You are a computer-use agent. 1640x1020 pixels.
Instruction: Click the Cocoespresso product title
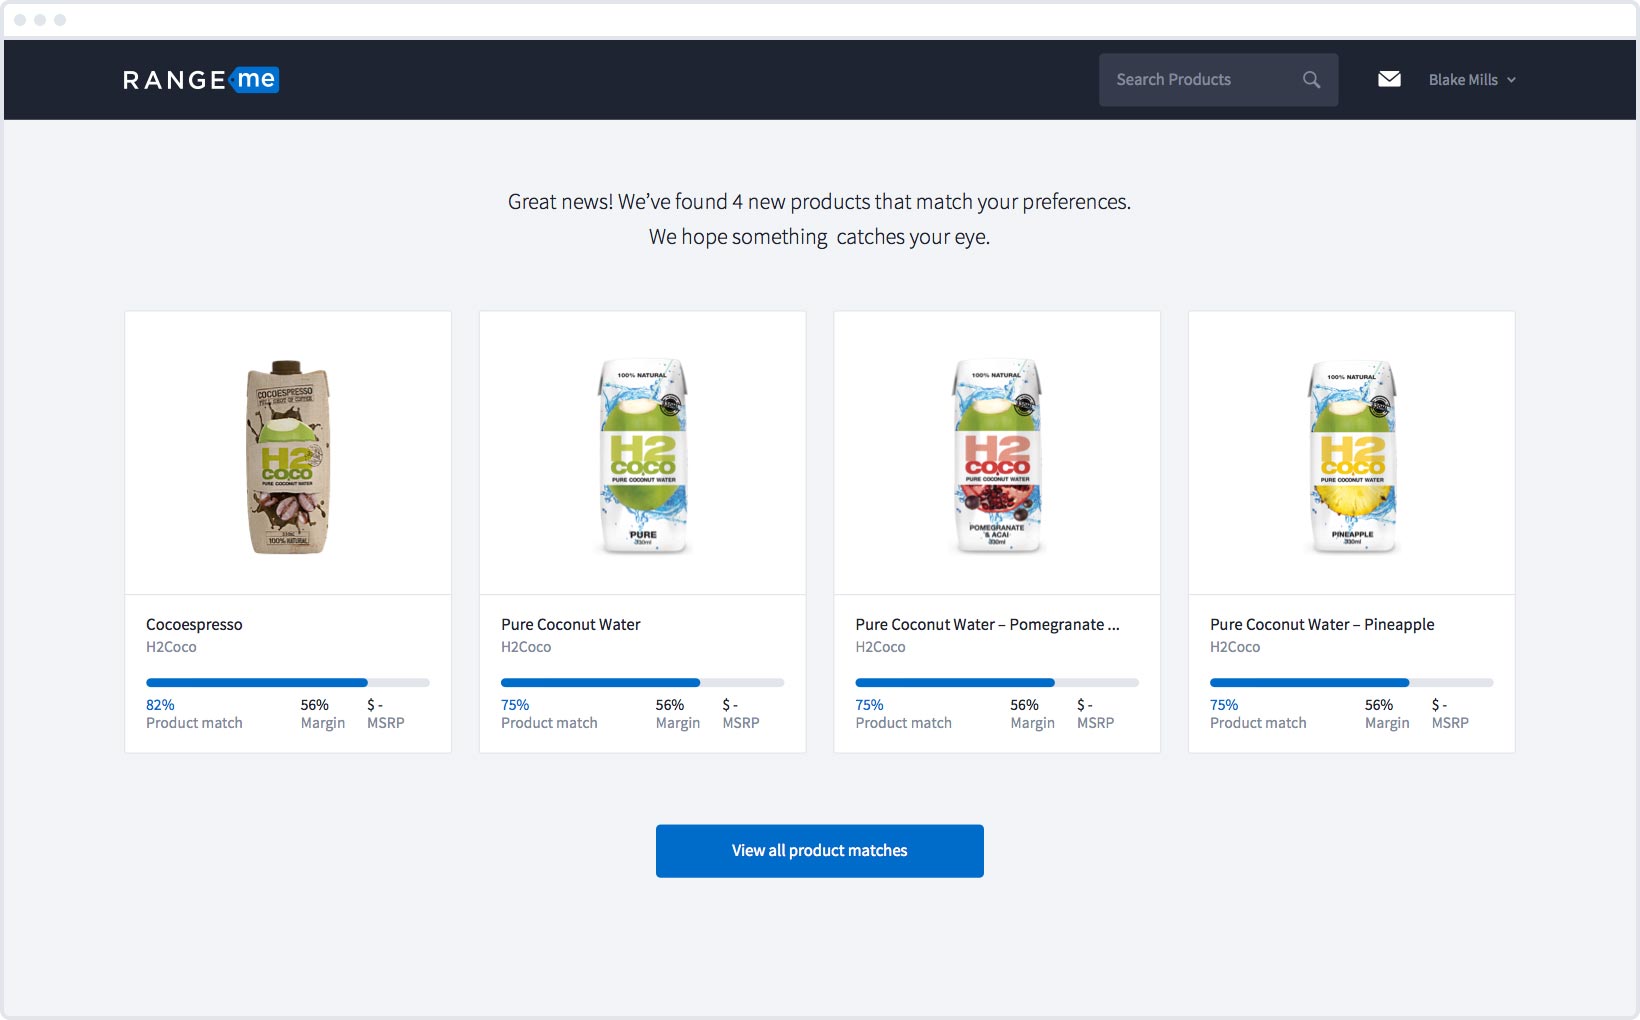point(194,625)
